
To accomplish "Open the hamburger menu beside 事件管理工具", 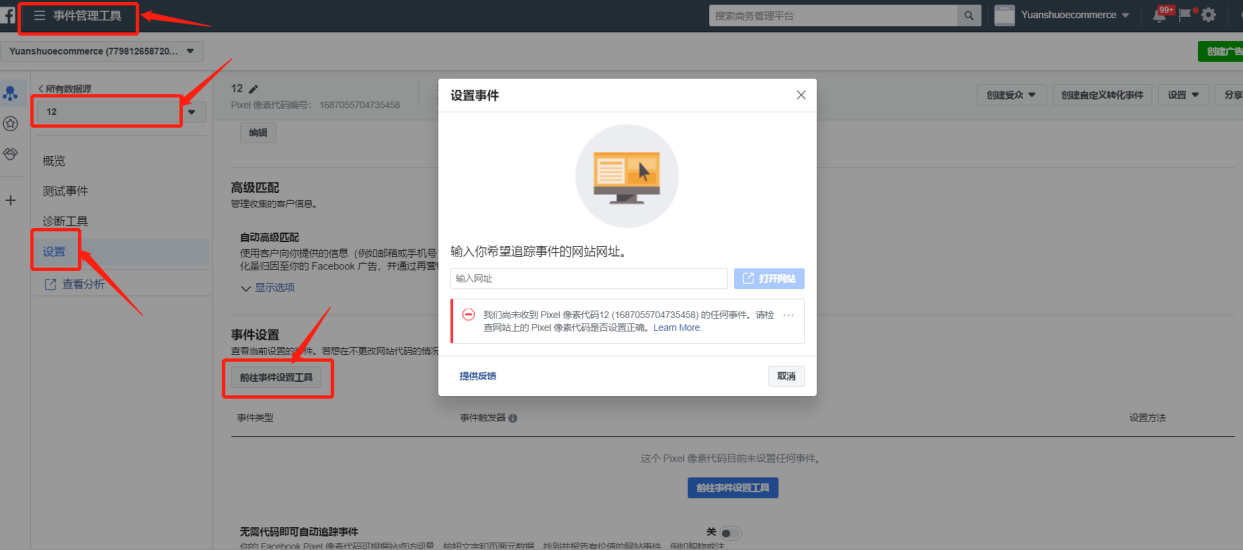I will 40,16.
